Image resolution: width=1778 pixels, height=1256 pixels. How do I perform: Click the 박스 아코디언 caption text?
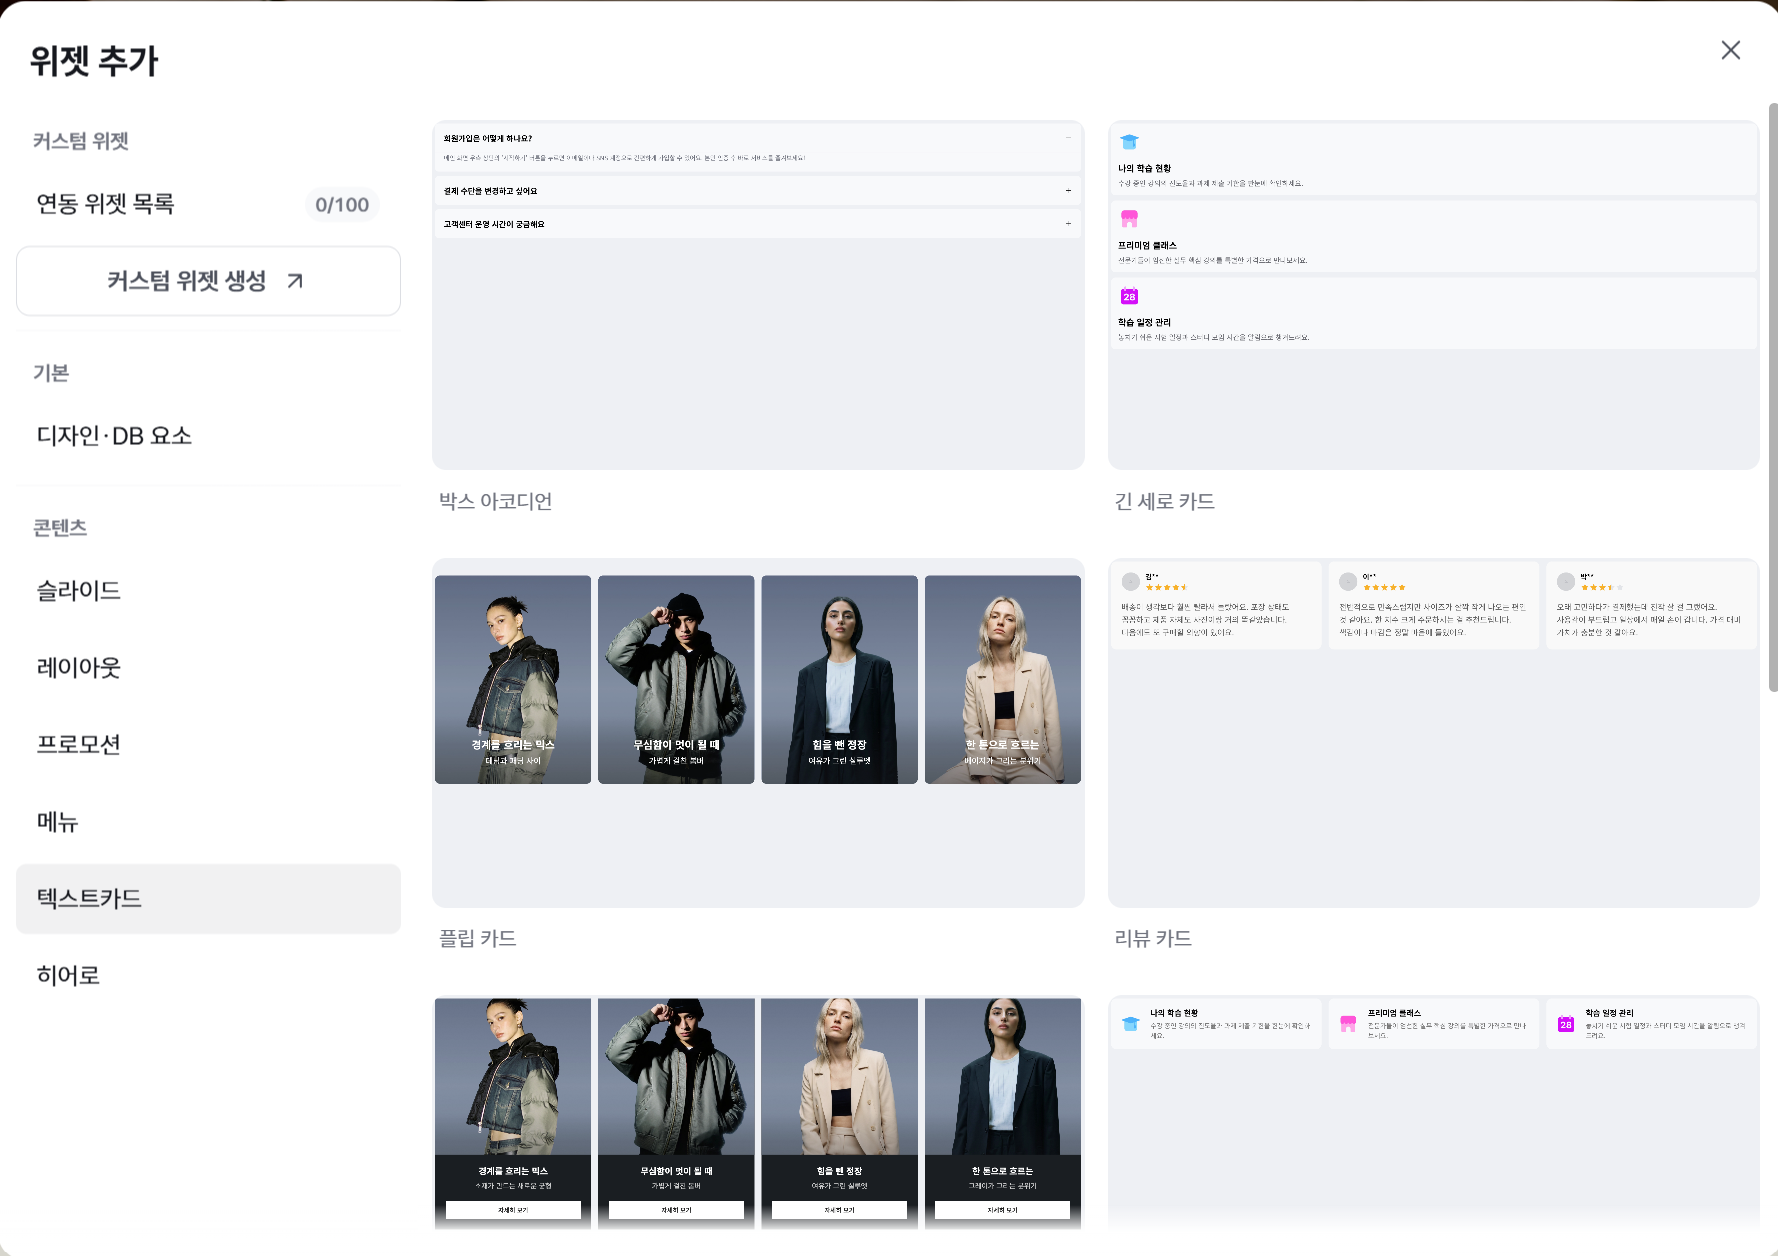pyautogui.click(x=496, y=501)
